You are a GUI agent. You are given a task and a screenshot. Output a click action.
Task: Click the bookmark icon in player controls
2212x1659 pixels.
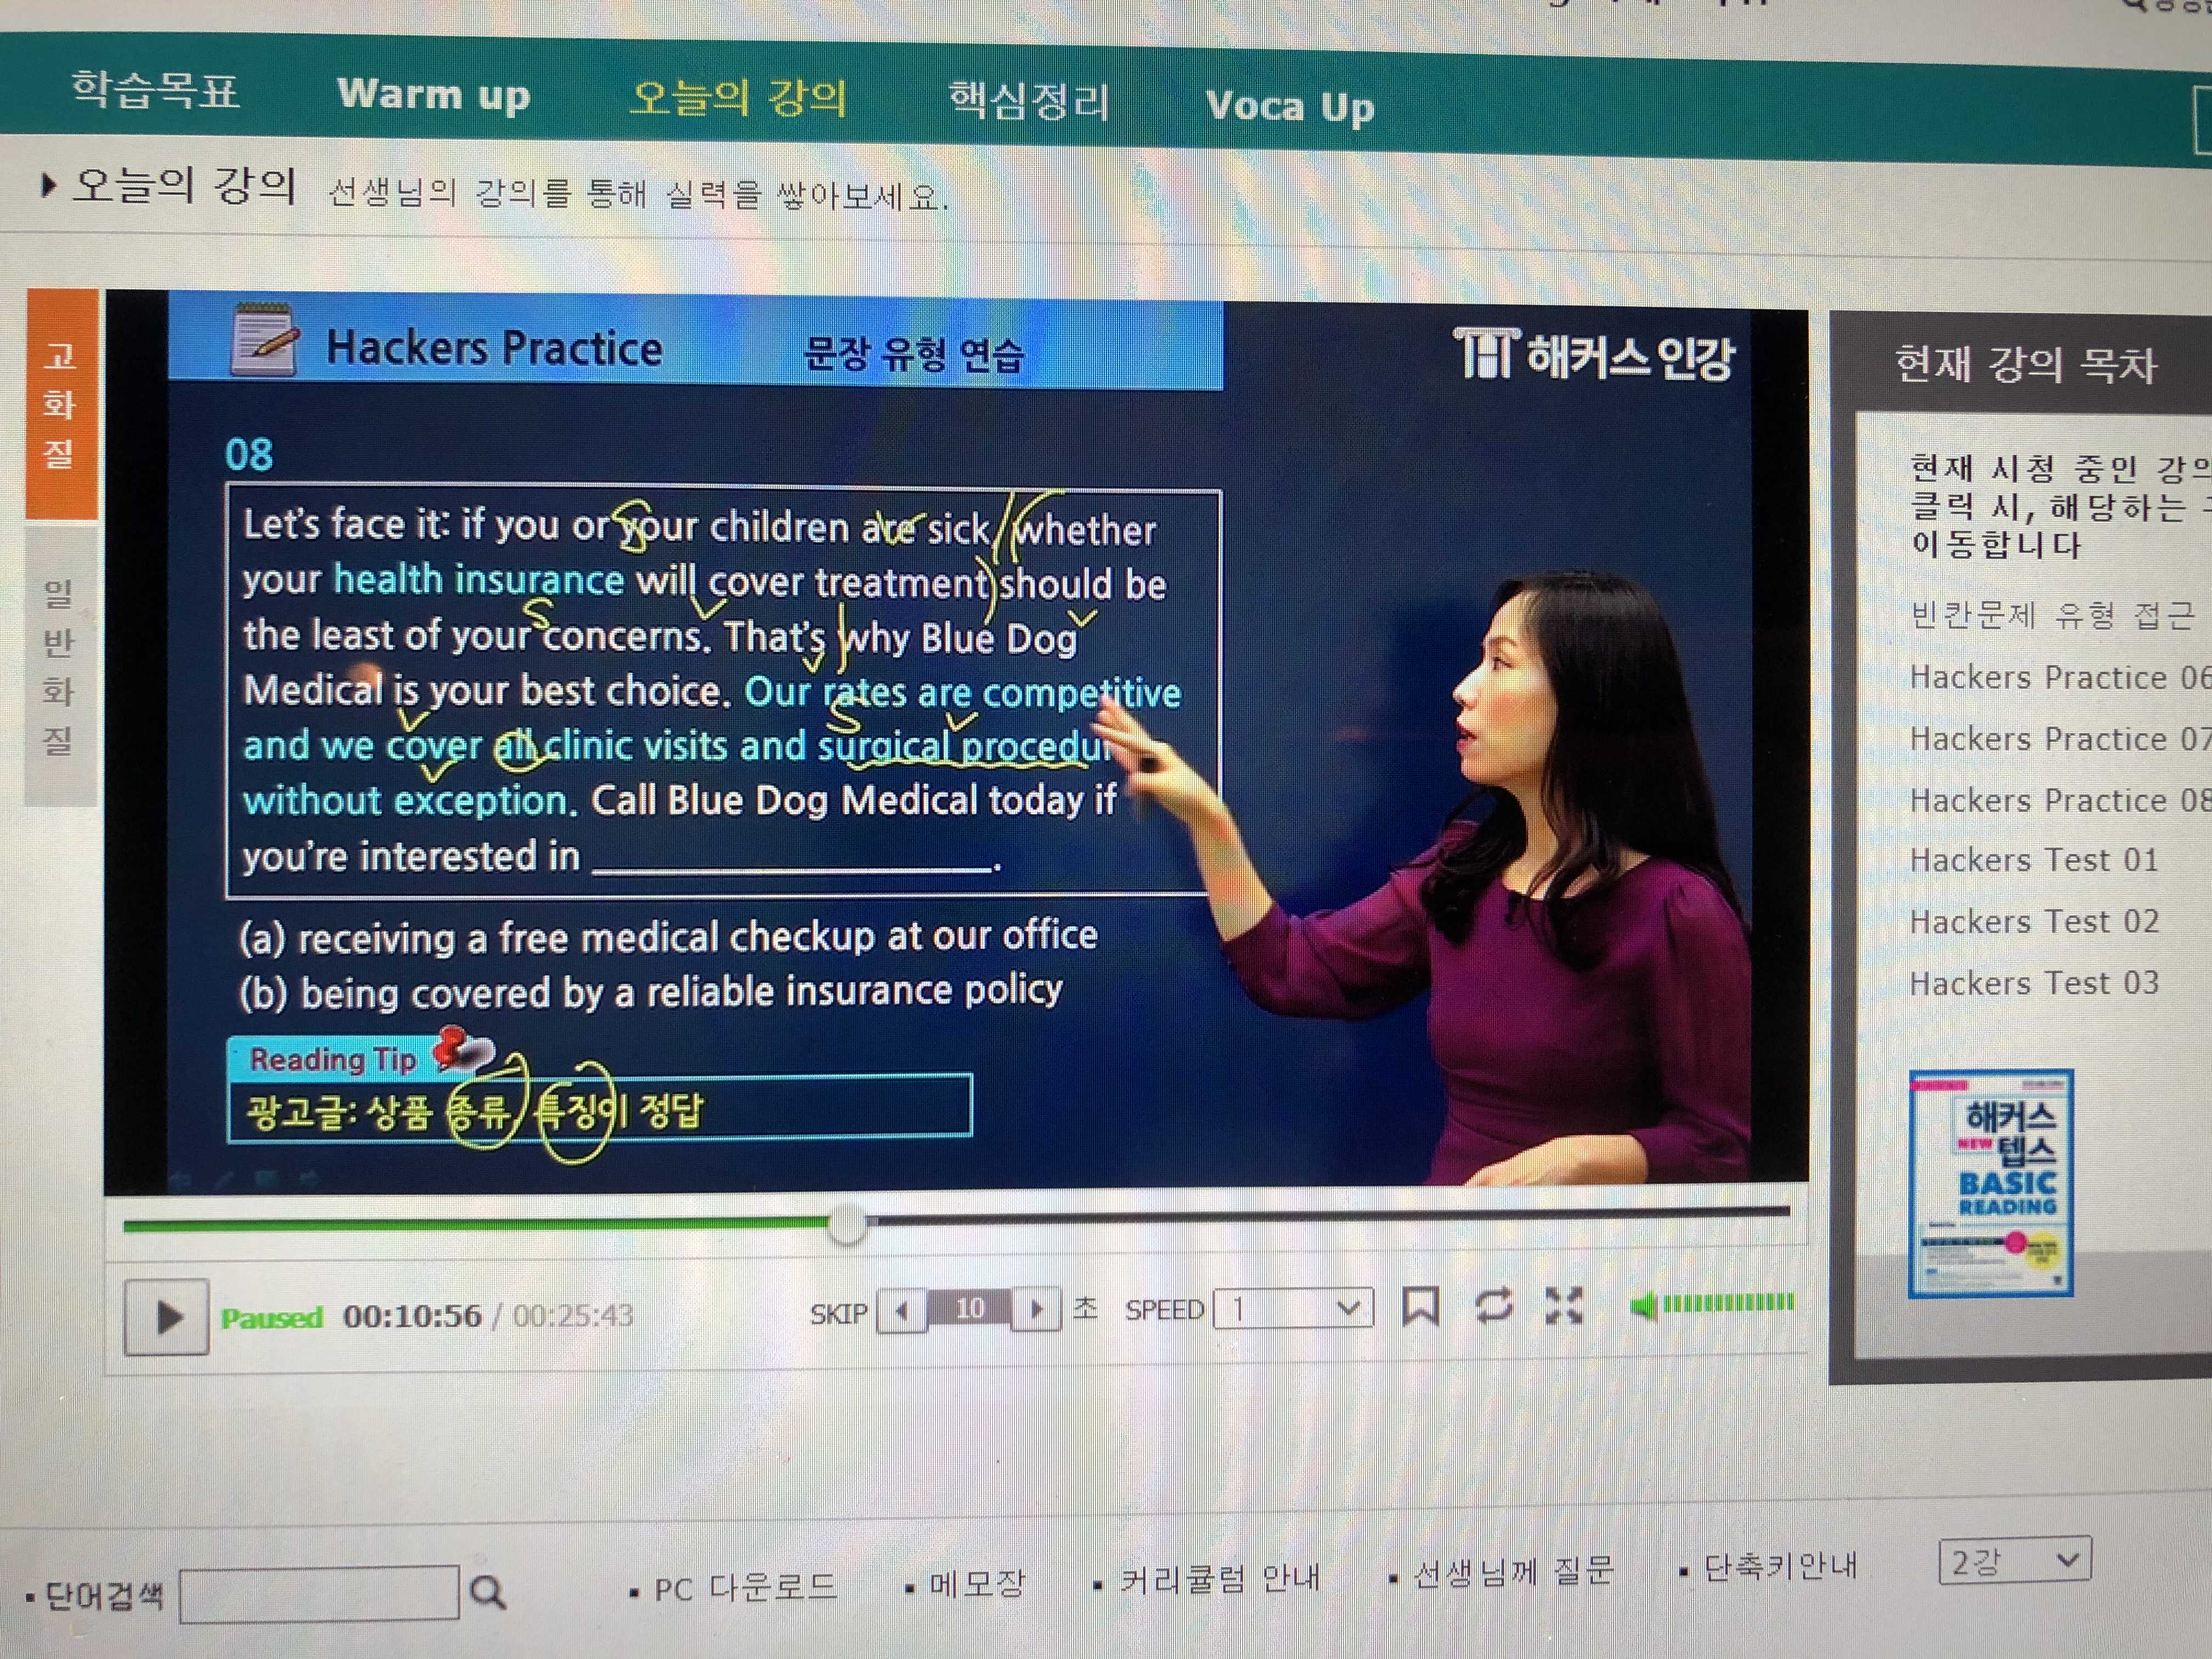point(1420,1306)
